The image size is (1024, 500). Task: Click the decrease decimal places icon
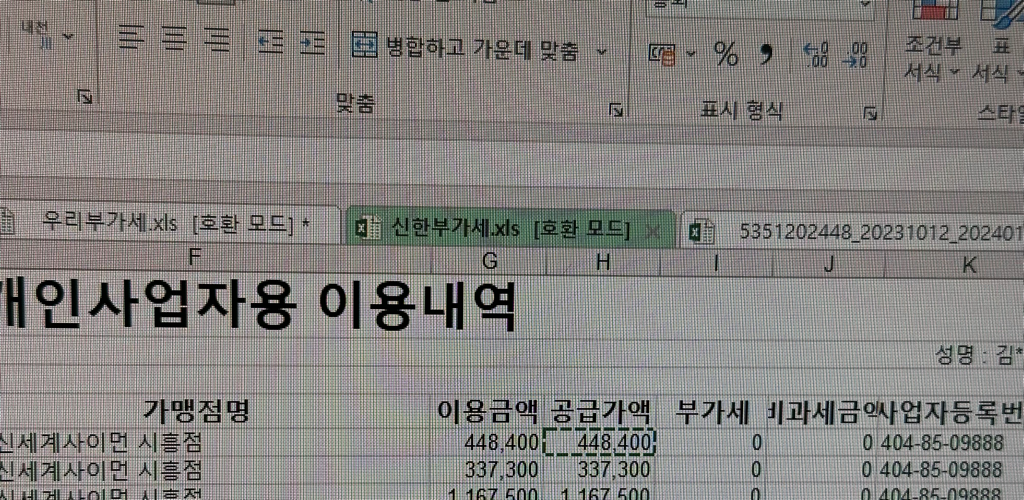(856, 54)
